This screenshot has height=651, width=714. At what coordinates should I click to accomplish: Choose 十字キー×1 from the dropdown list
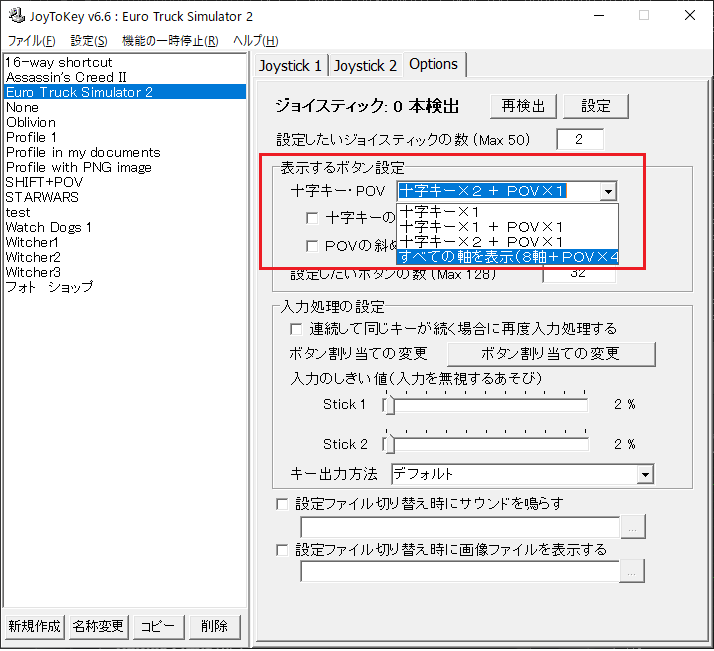[507, 212]
